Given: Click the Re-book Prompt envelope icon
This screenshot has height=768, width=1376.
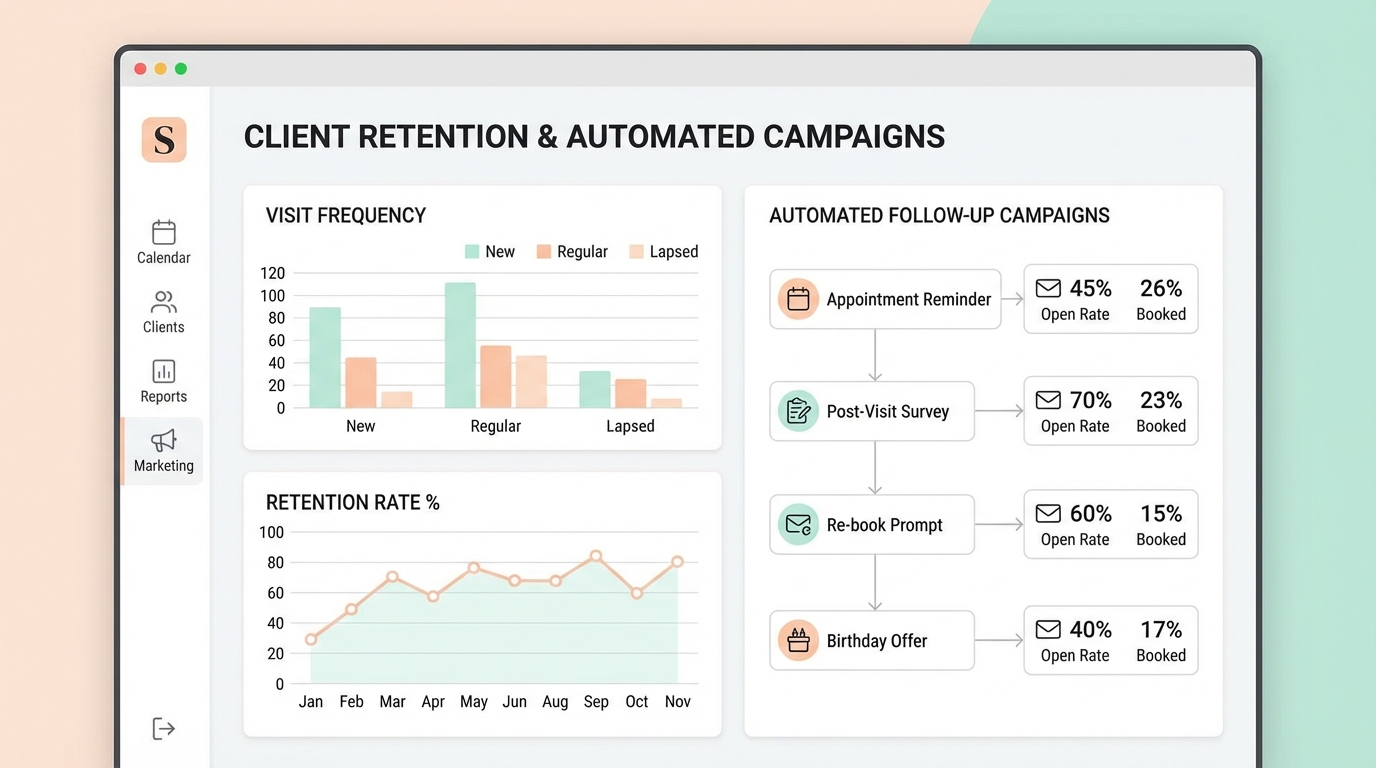Looking at the screenshot, I should click(798, 525).
